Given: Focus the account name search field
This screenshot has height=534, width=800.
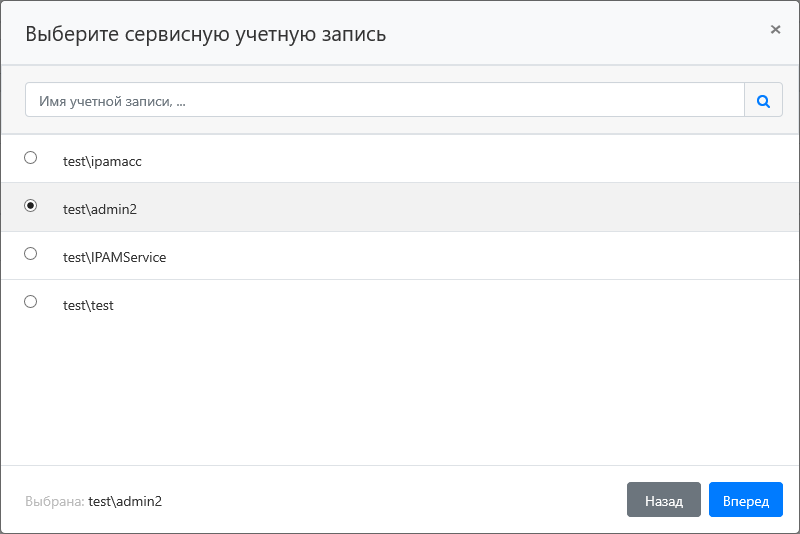Looking at the screenshot, I should [x=385, y=100].
